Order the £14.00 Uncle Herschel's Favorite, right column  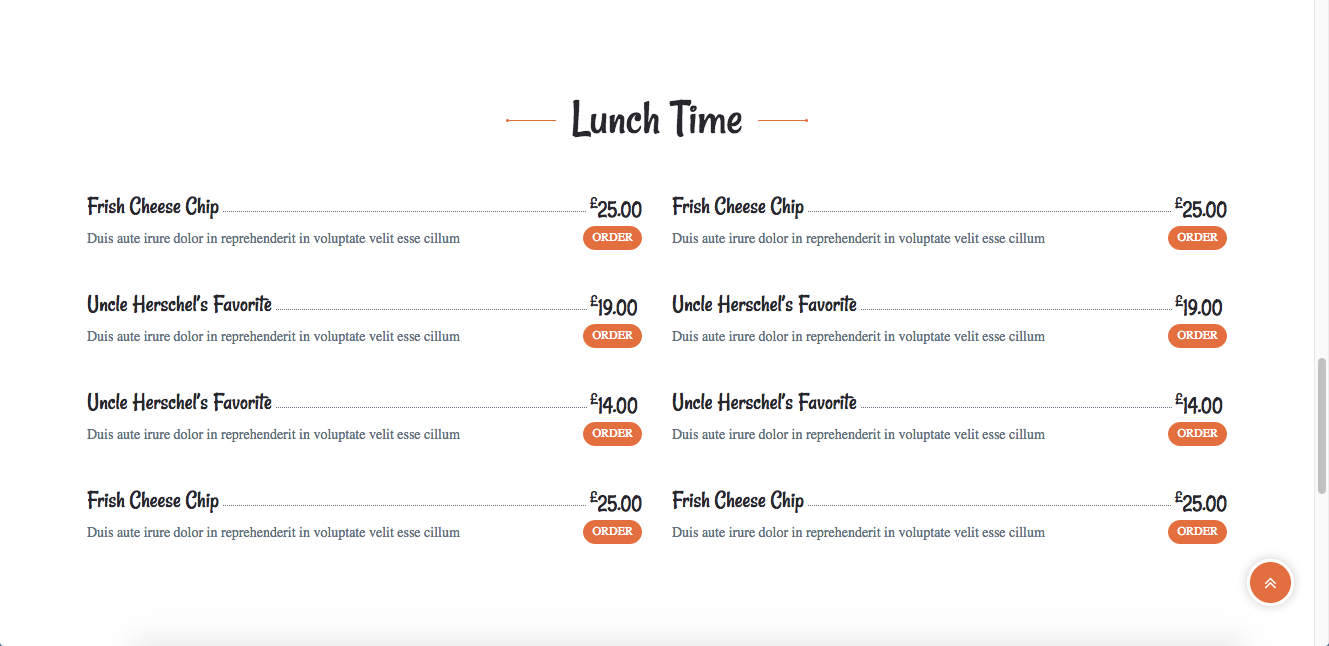point(1197,434)
